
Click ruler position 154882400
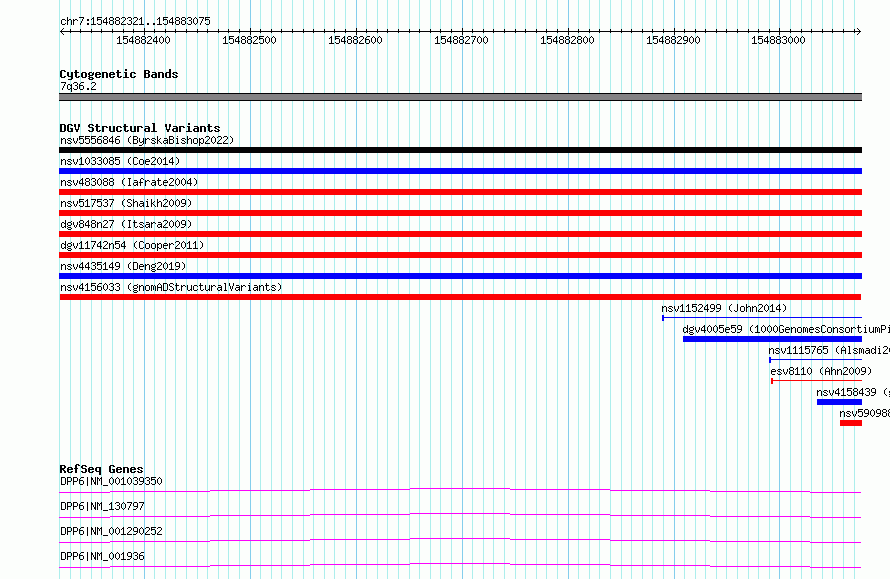tap(143, 40)
